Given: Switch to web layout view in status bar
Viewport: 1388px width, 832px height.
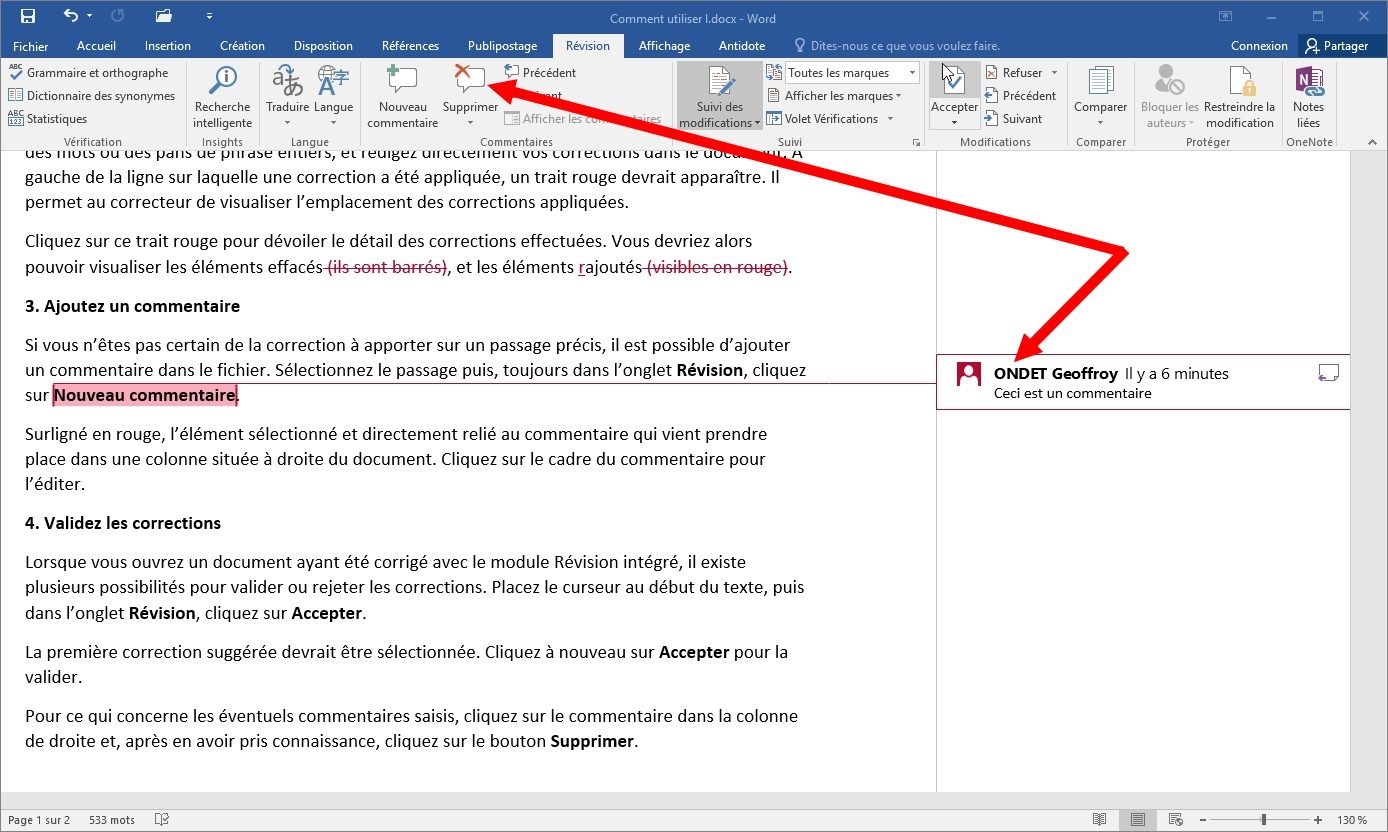Looking at the screenshot, I should [1175, 820].
